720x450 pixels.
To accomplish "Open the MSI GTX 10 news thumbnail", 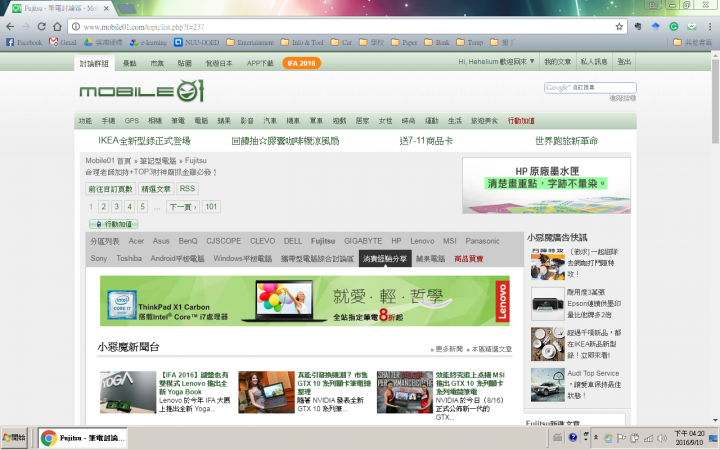I will [x=405, y=392].
